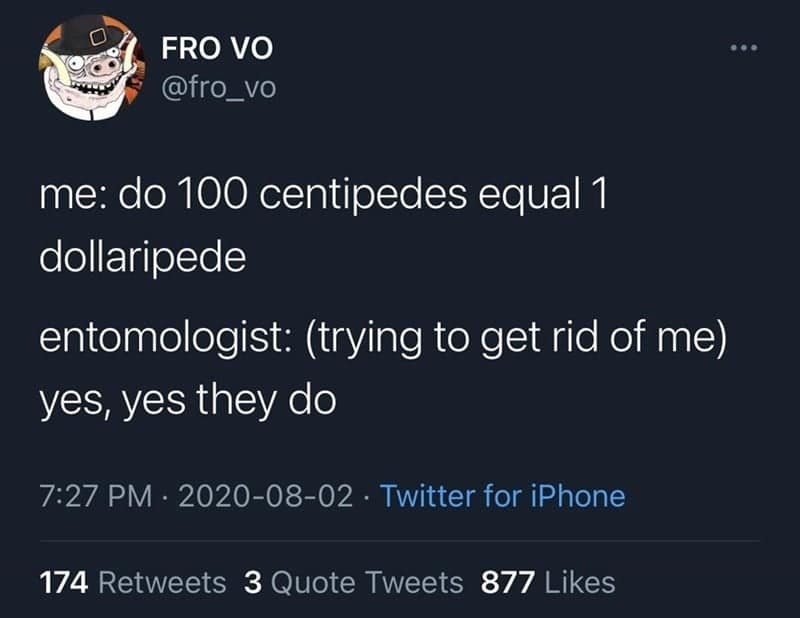The height and width of the screenshot is (618, 800).
Task: Click the "yes, yes they do" line
Action: (x=187, y=400)
